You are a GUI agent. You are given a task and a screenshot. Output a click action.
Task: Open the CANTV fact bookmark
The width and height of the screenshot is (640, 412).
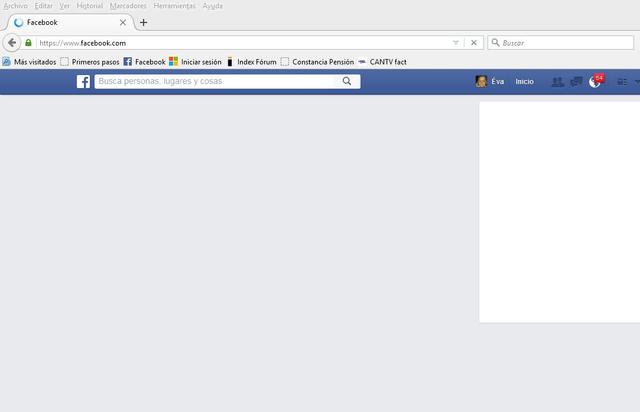coord(382,62)
